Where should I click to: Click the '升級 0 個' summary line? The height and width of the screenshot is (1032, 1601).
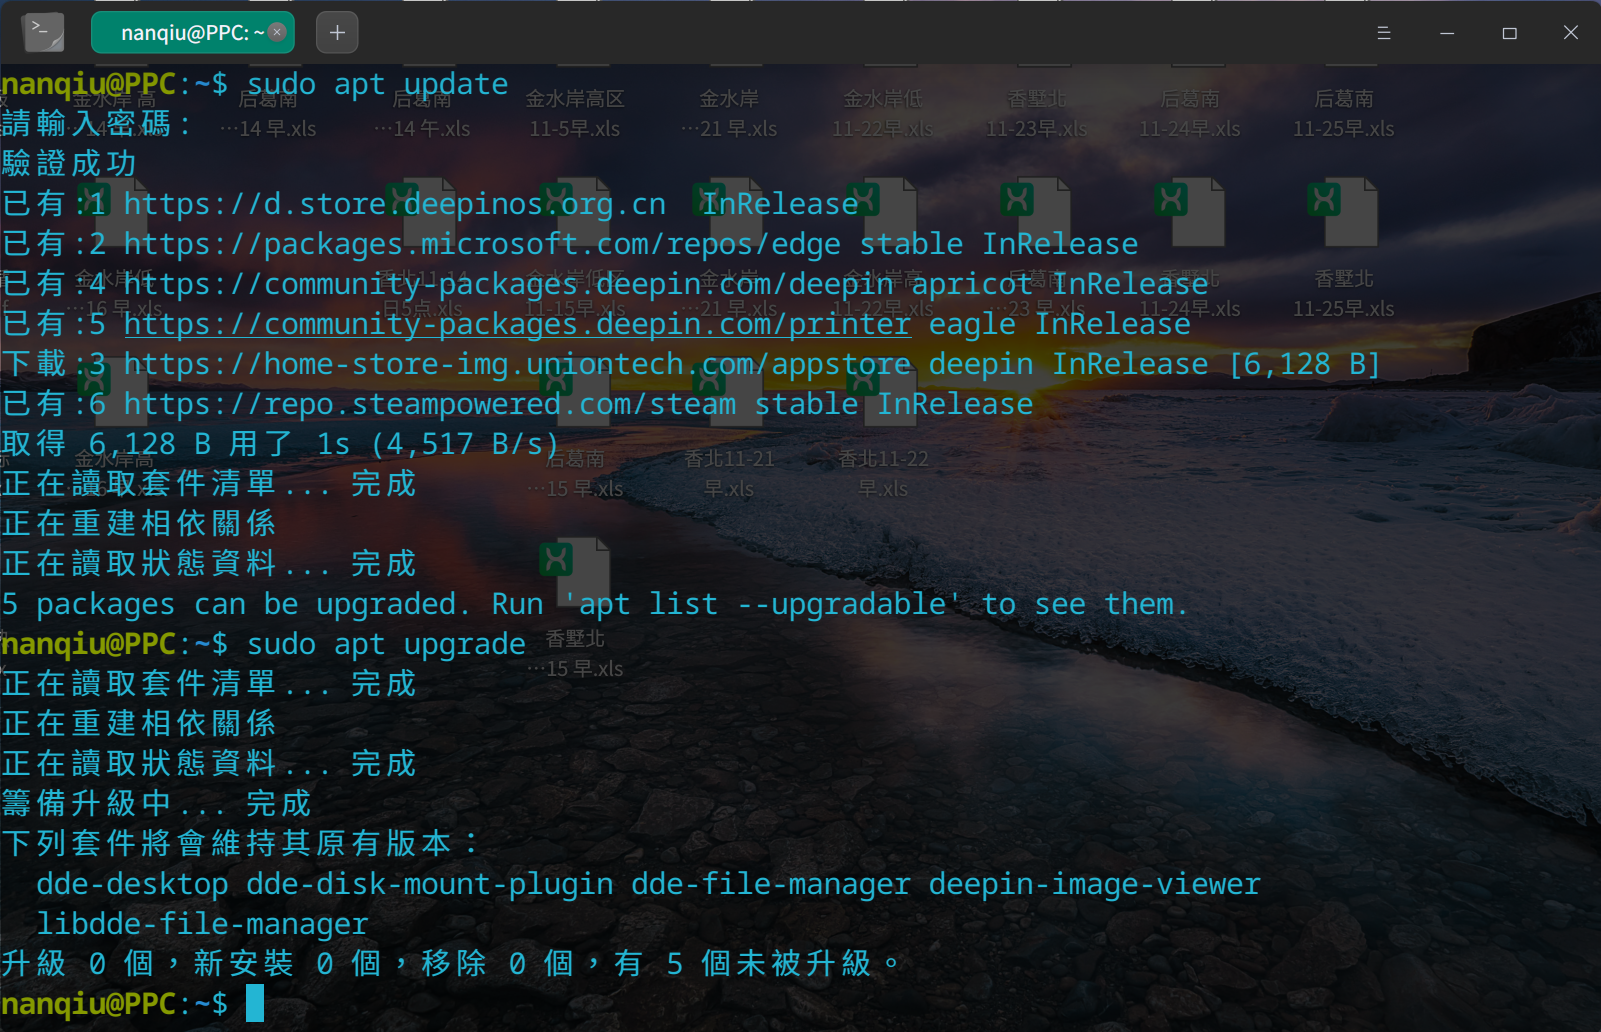[x=451, y=964]
